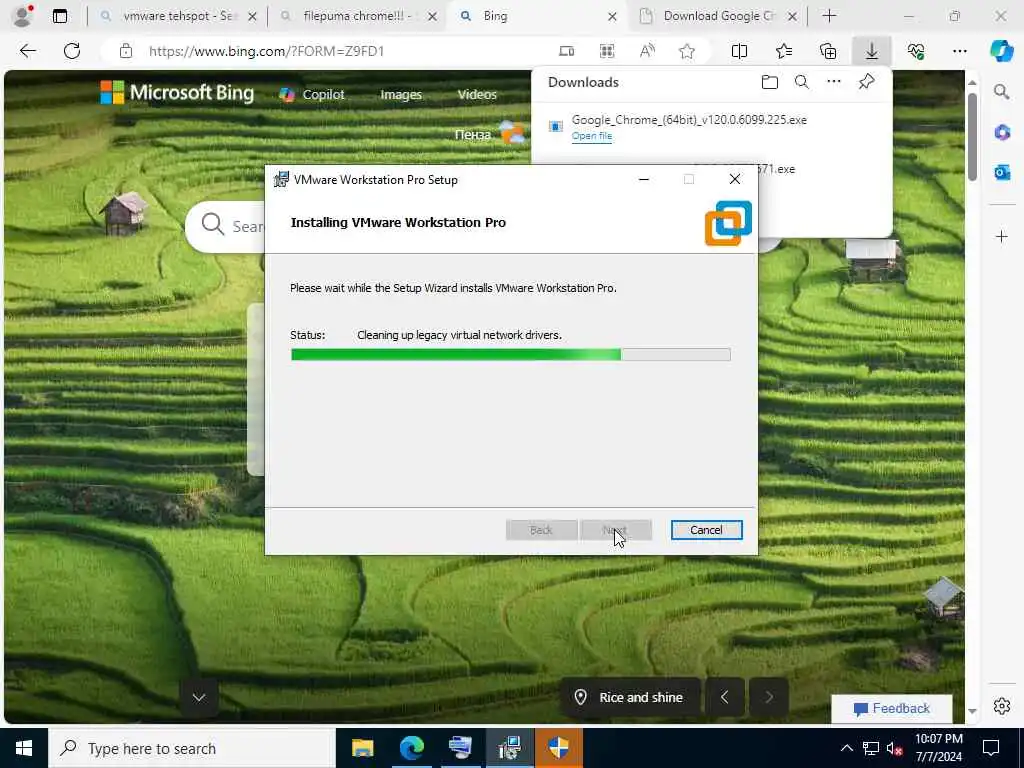Switch to the vmware tehspot tab

[176, 16]
